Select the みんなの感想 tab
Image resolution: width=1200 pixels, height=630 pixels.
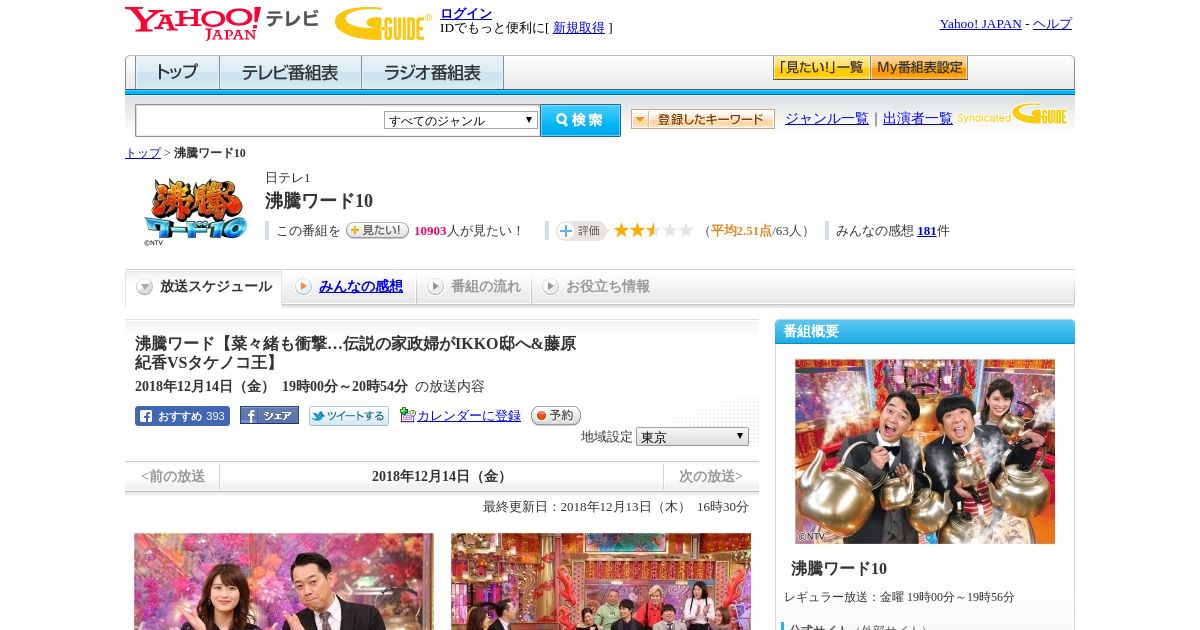tap(349, 287)
